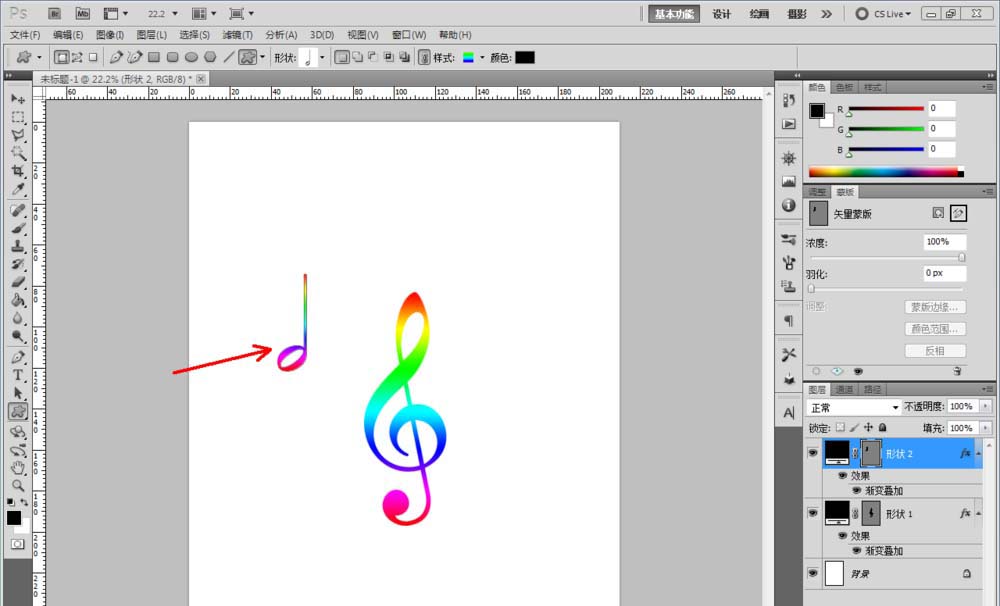Open the 窗口(W) menu
The image size is (1000, 606).
409,35
